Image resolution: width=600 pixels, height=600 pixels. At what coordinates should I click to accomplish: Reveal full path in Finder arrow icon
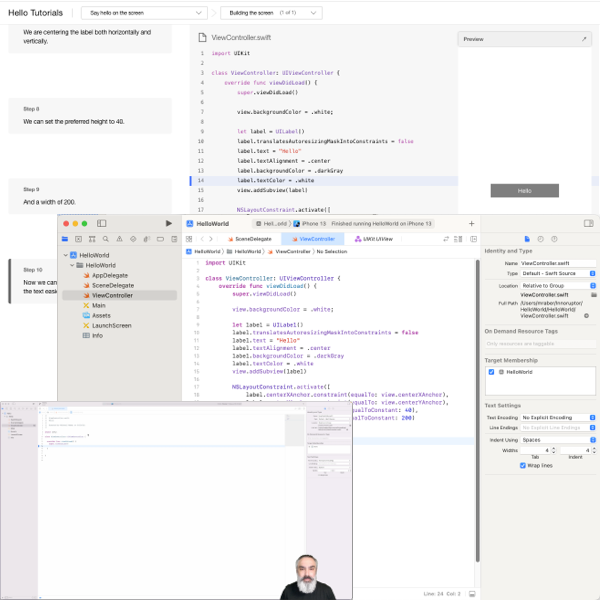(586, 316)
